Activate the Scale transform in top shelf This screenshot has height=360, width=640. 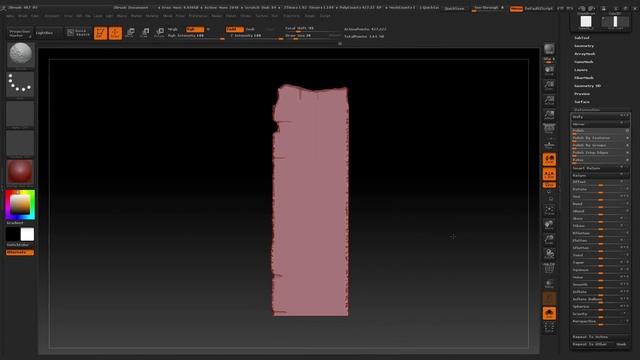(145, 33)
